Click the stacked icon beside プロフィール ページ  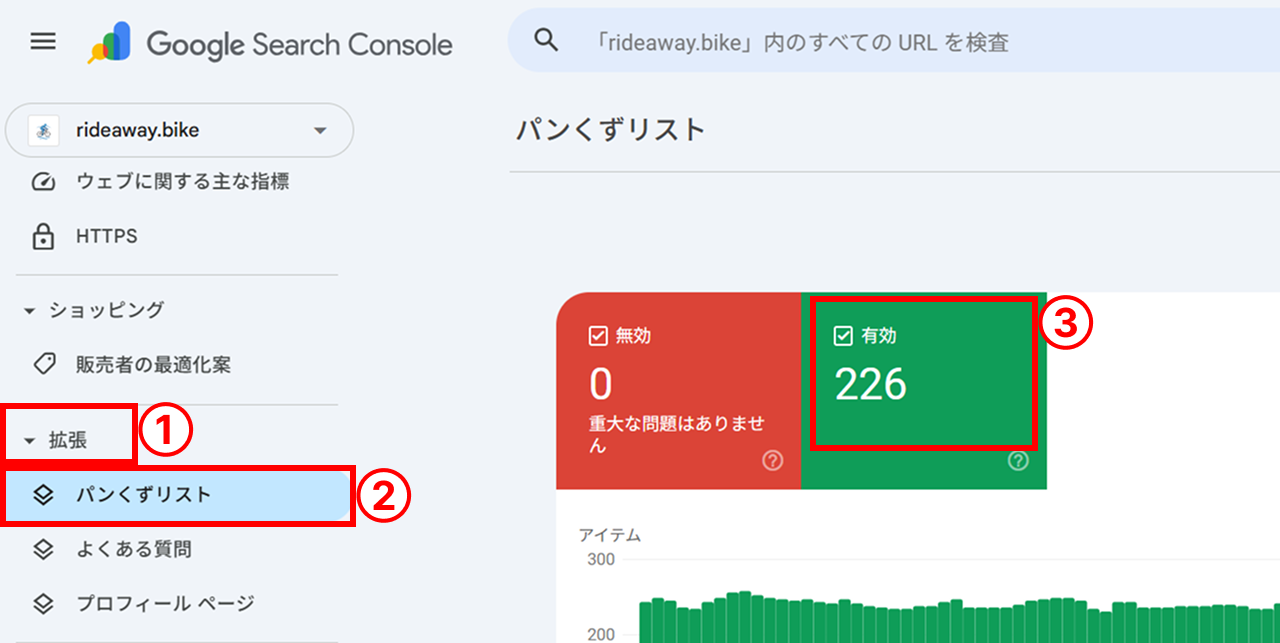pos(44,603)
